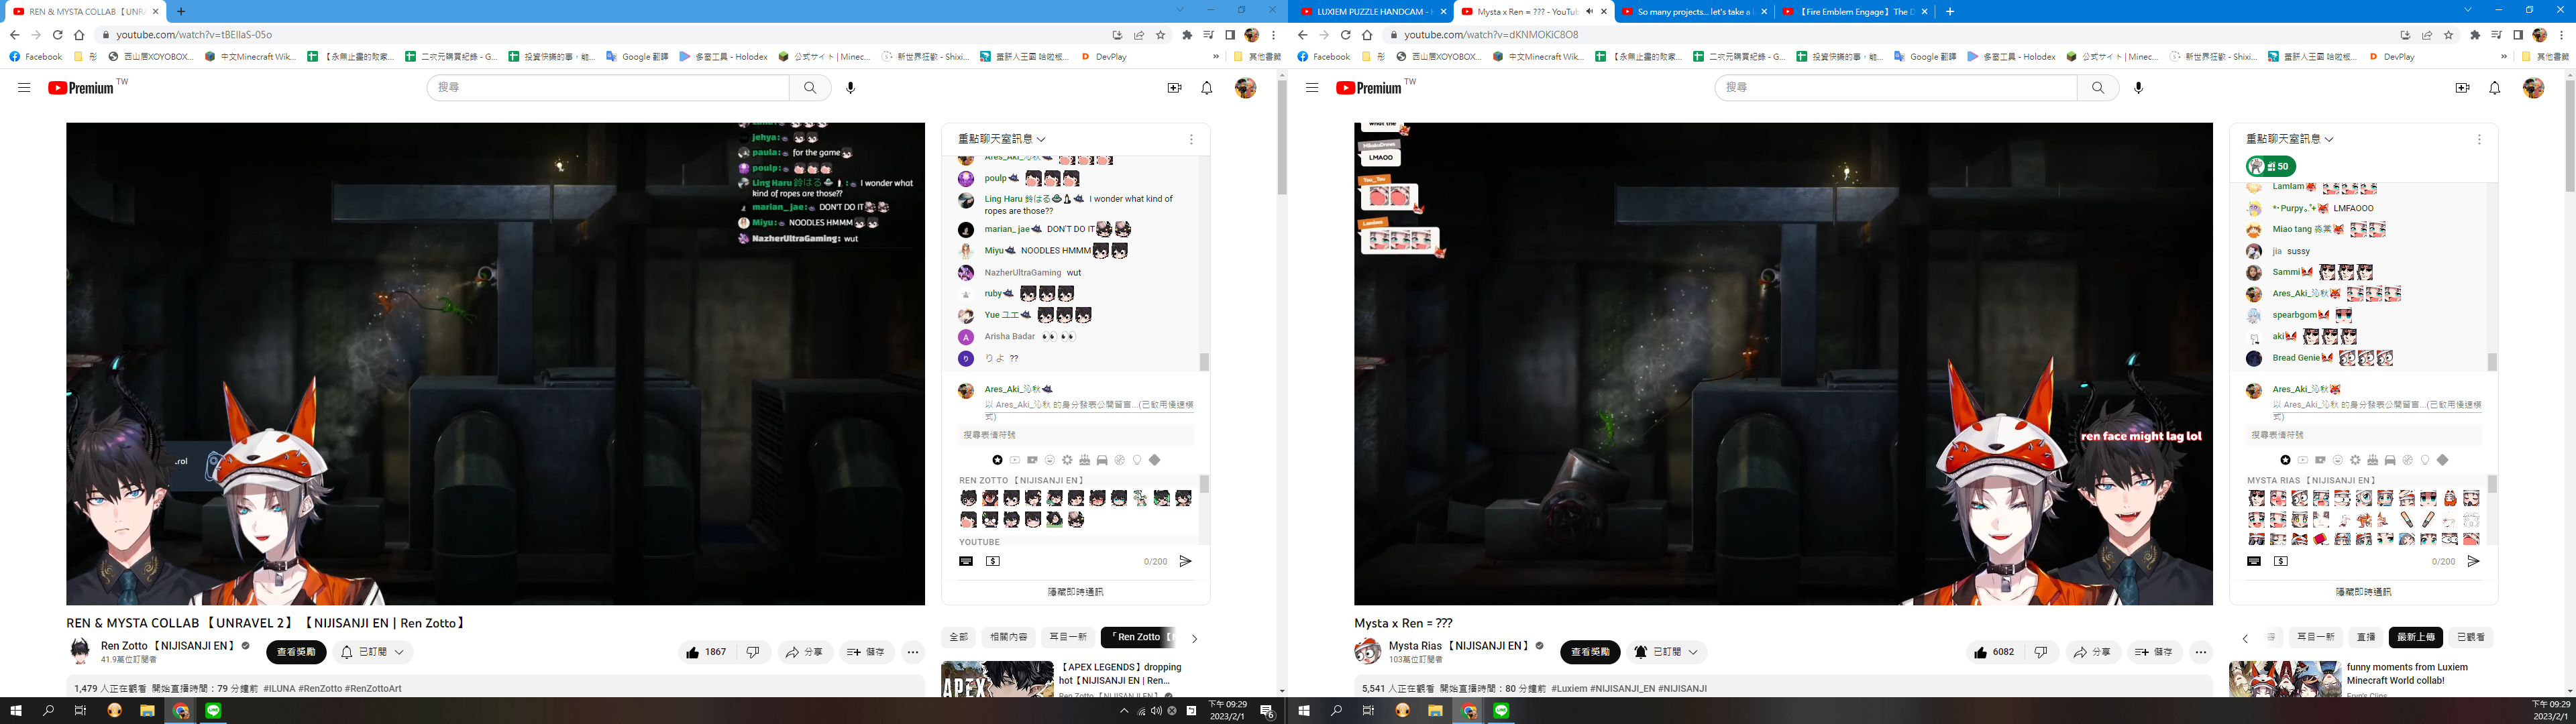Start voice search in right window
Viewport: 2576px width, 724px height.
(2139, 88)
